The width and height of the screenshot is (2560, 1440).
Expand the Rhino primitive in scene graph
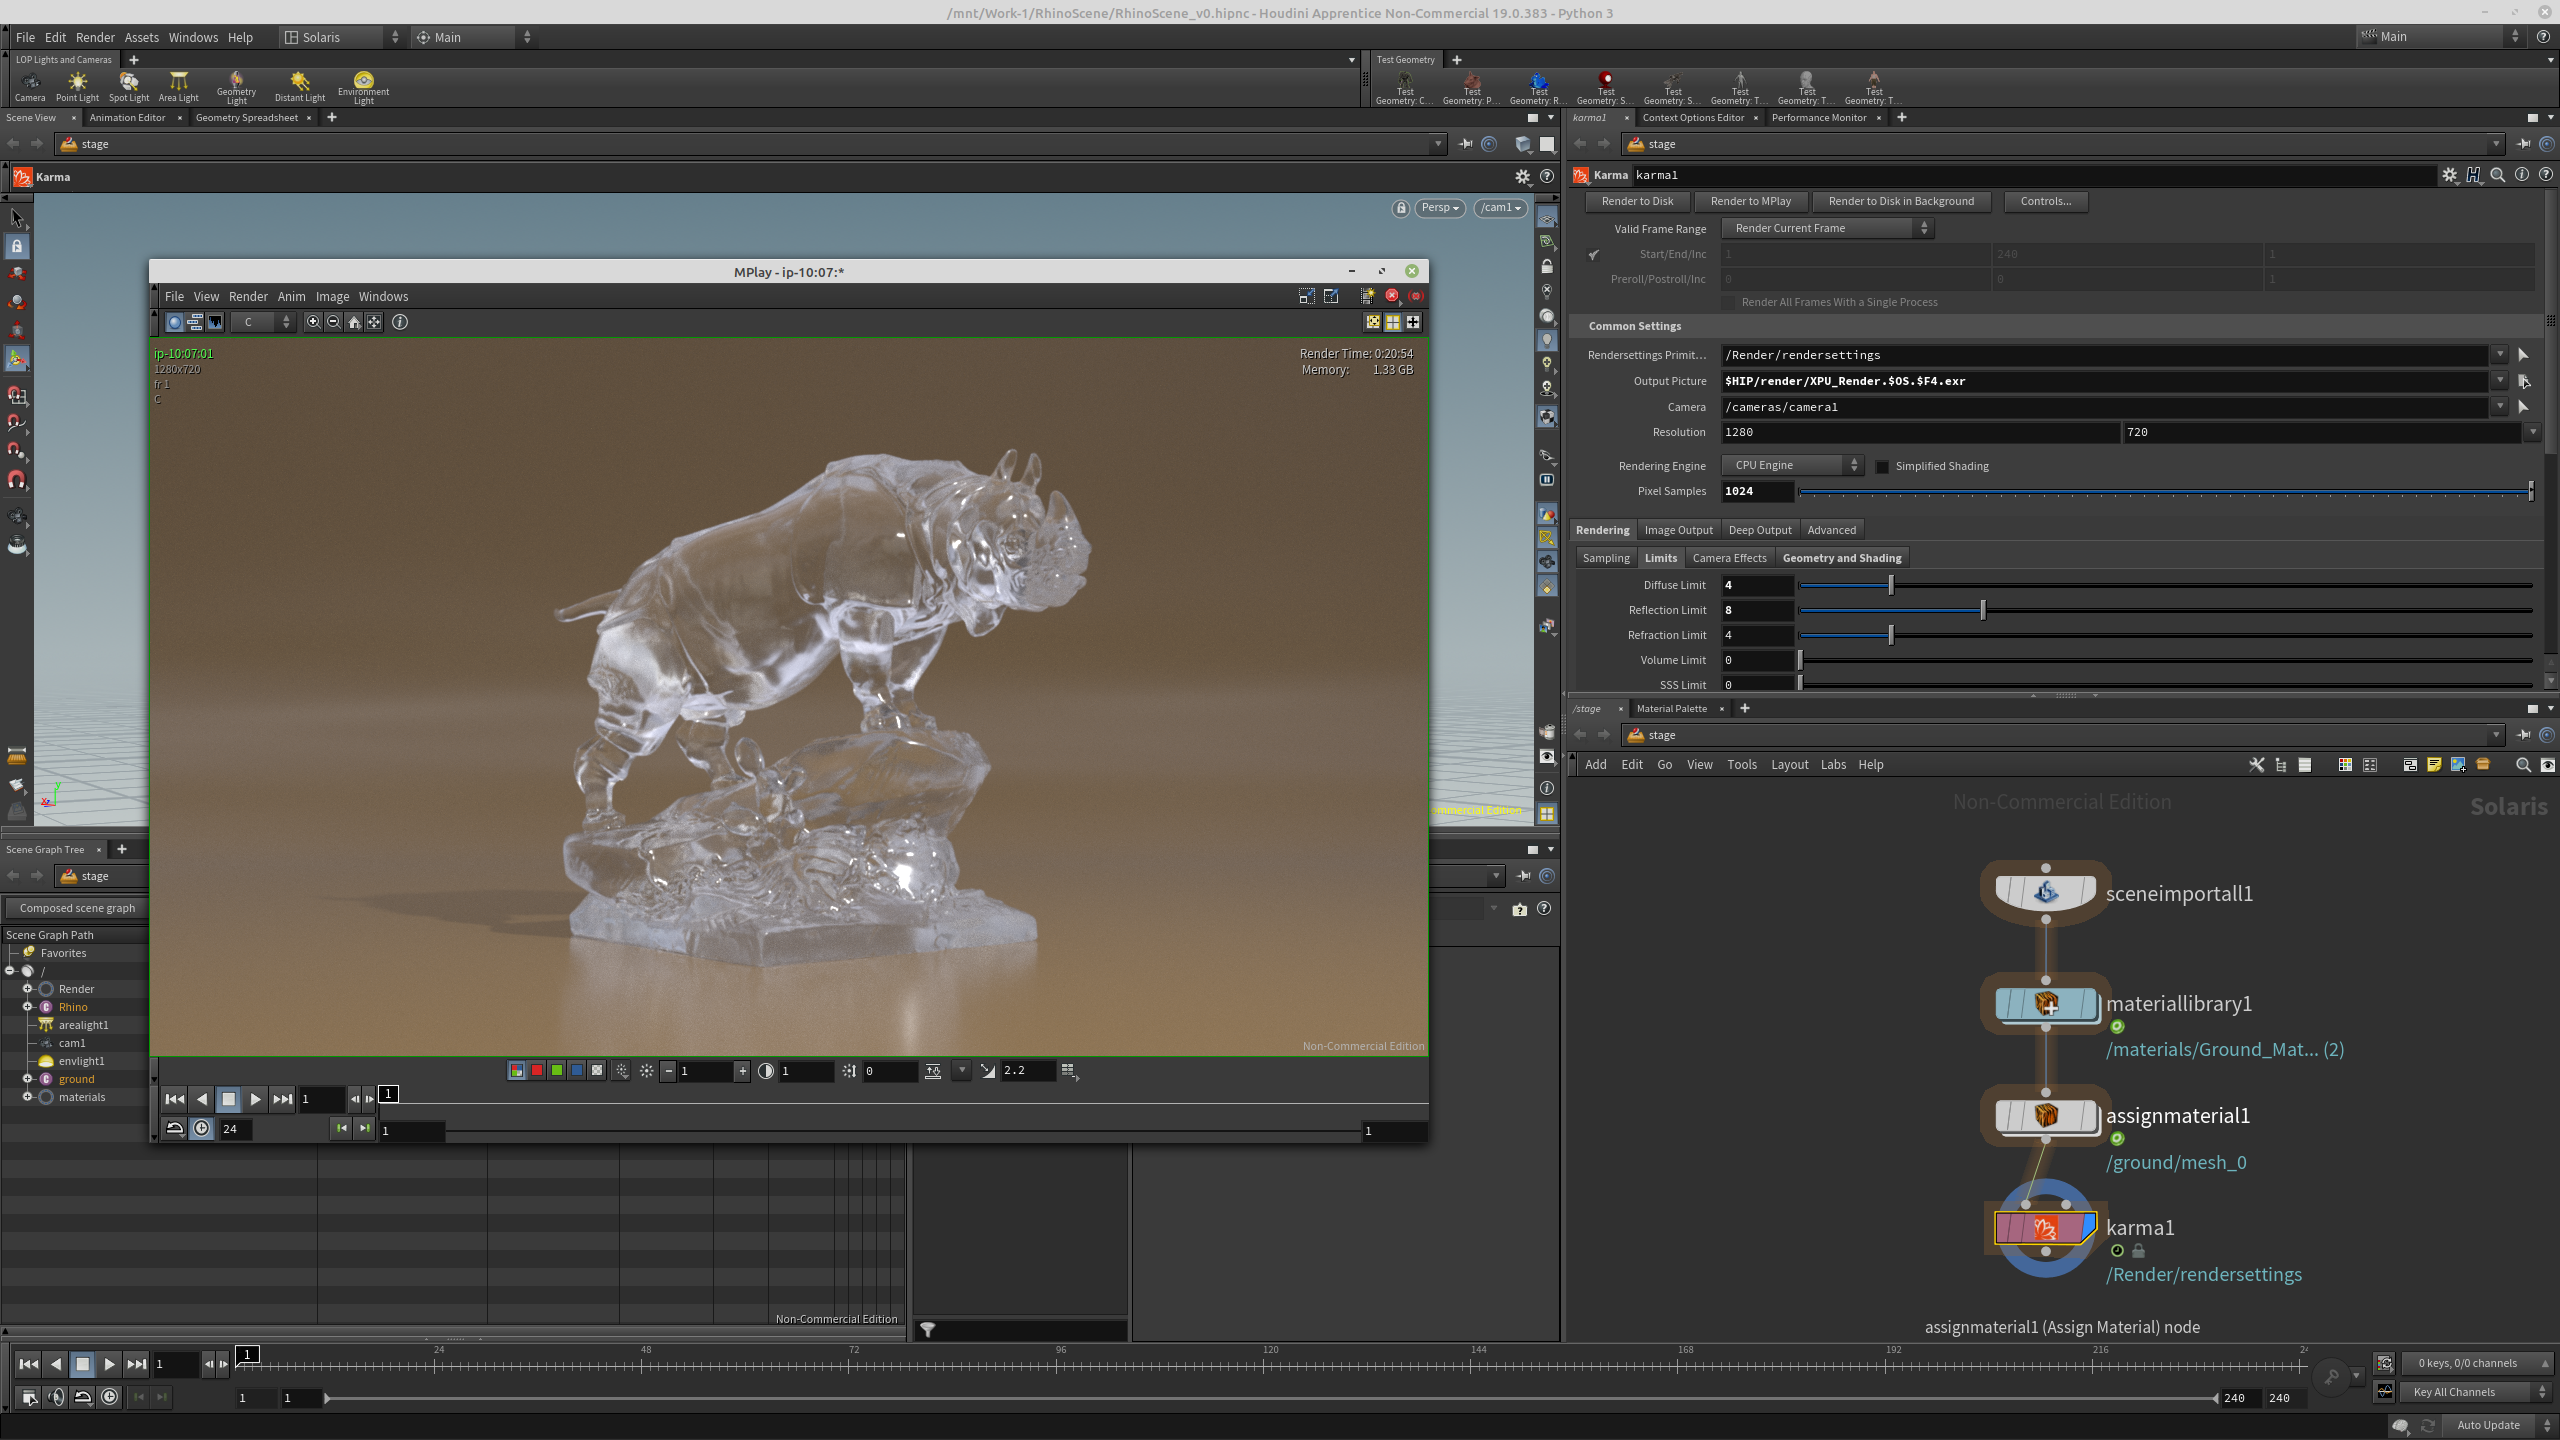pyautogui.click(x=28, y=1007)
